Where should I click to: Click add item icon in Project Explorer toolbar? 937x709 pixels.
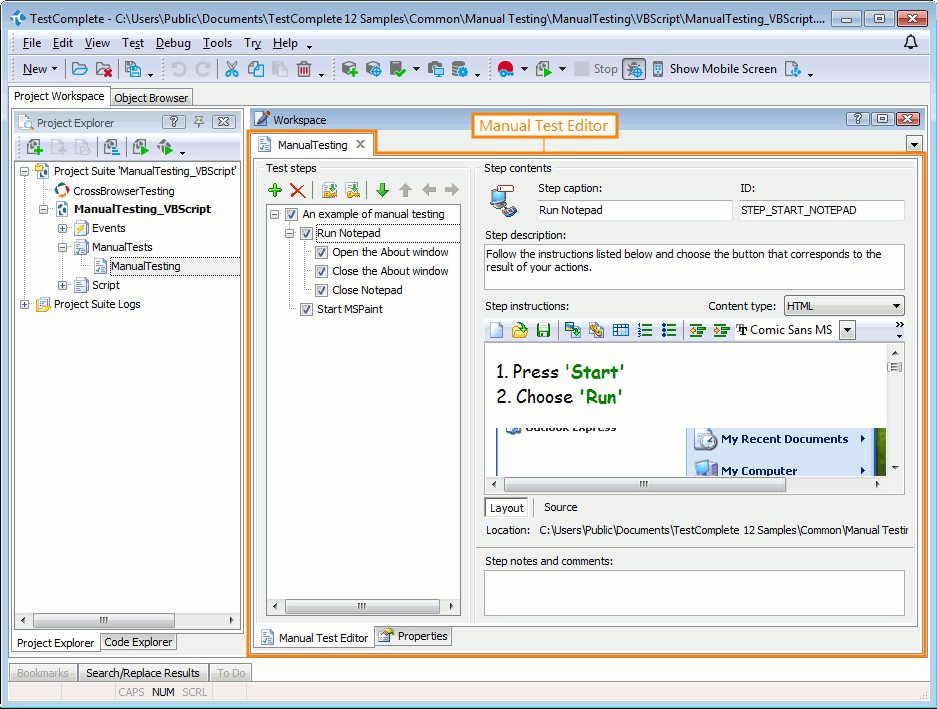pyautogui.click(x=35, y=147)
